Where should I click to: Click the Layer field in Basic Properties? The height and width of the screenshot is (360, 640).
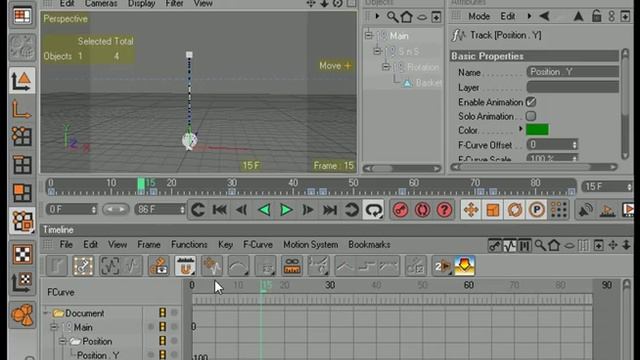573,87
